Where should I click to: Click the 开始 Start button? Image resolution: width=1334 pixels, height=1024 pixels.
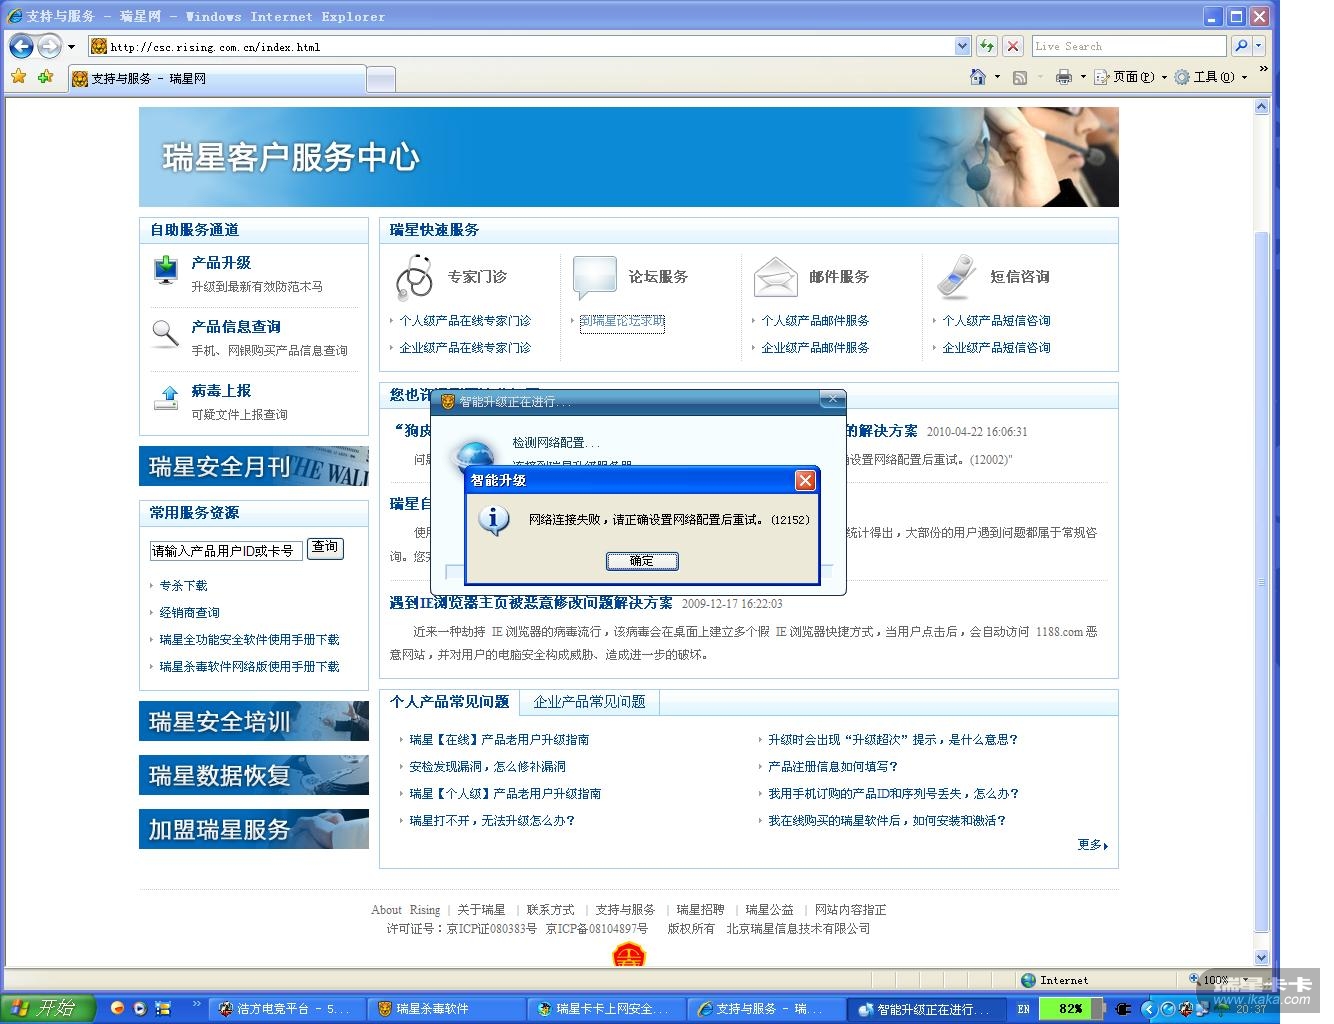47,1008
